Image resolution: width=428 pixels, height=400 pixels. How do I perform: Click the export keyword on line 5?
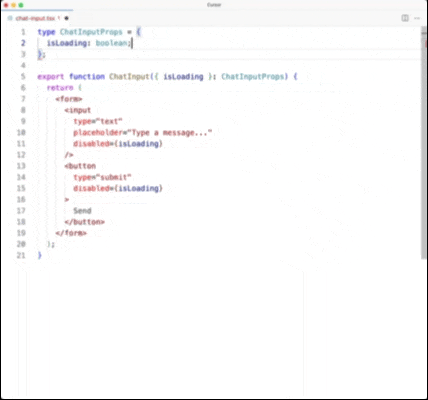click(x=51, y=76)
